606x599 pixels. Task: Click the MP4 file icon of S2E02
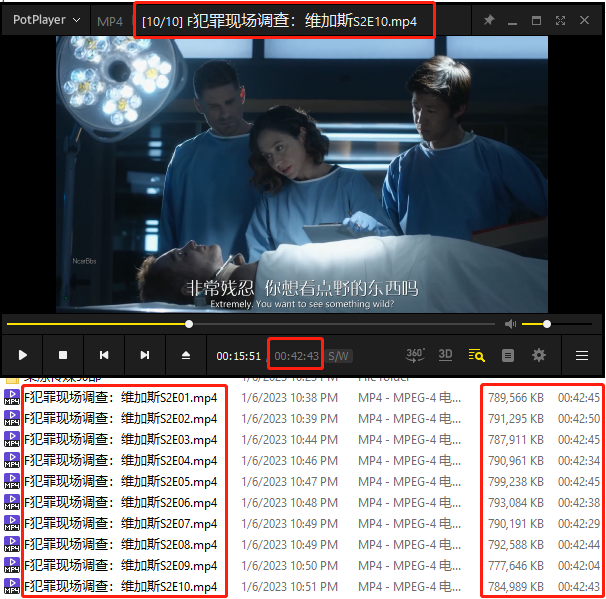pyautogui.click(x=12, y=418)
